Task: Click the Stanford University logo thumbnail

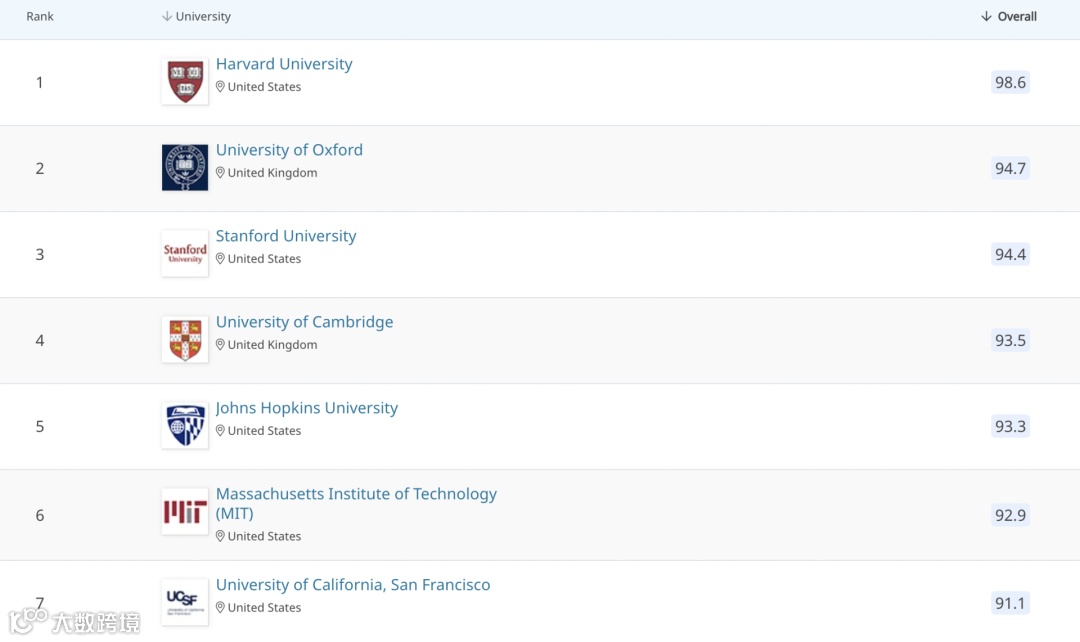Action: click(x=185, y=254)
